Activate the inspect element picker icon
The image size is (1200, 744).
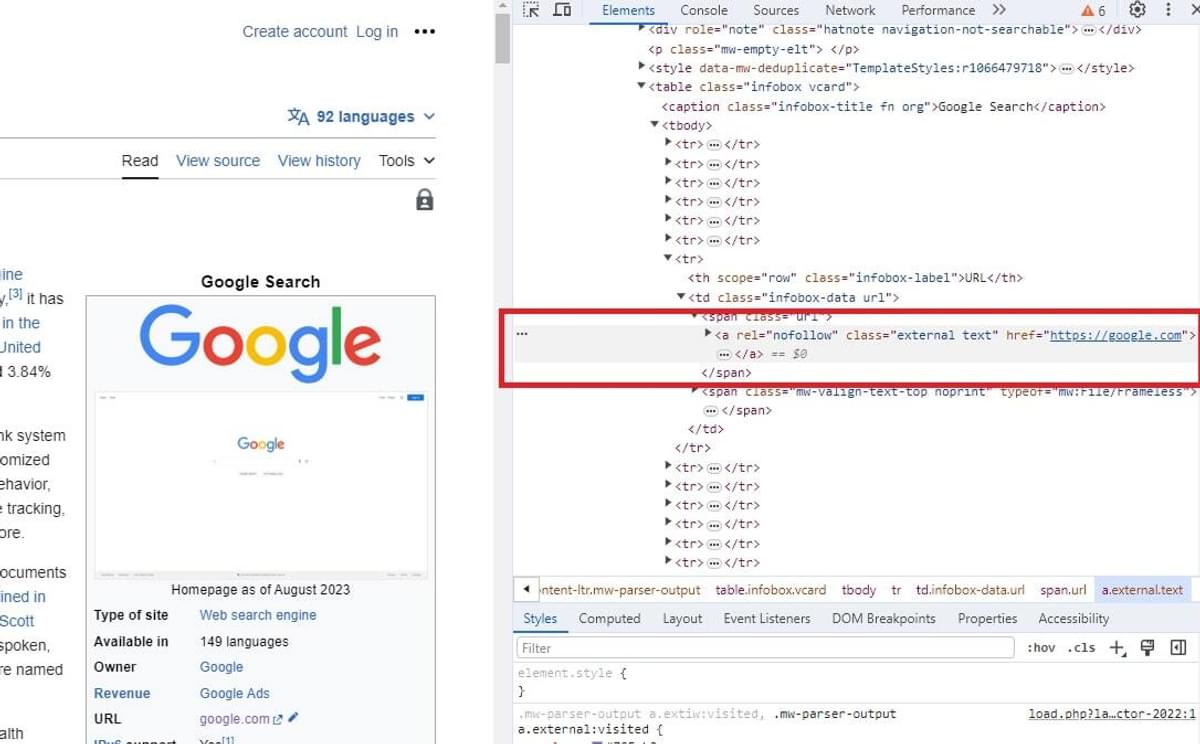(531, 10)
